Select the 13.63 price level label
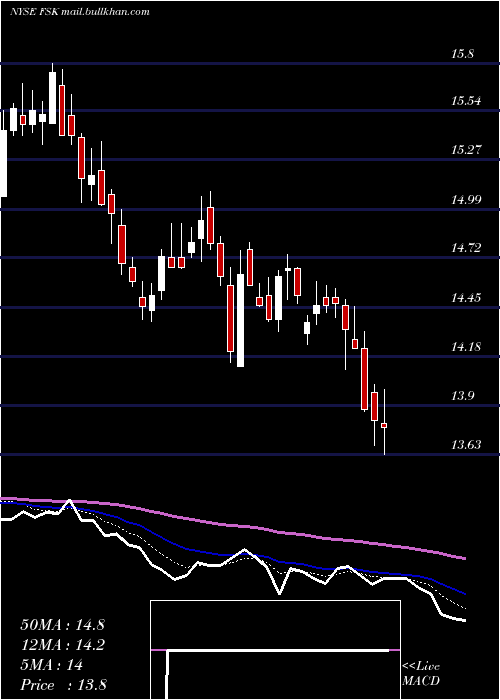The image size is (500, 700). pyautogui.click(x=466, y=445)
